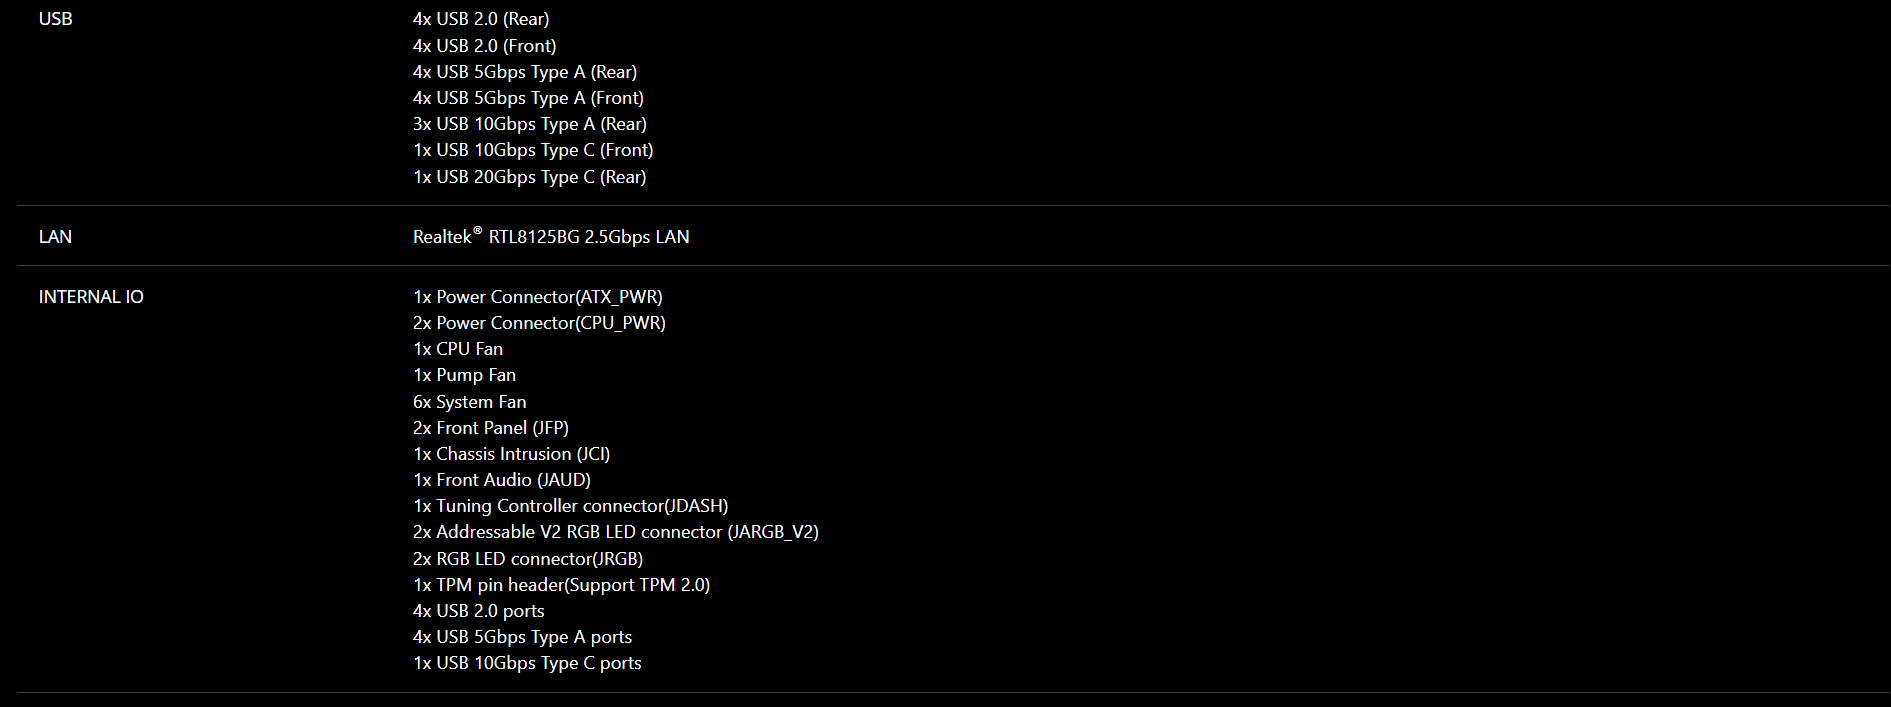Click the '1x Power Connector(ATX_PWR)' line

538,297
